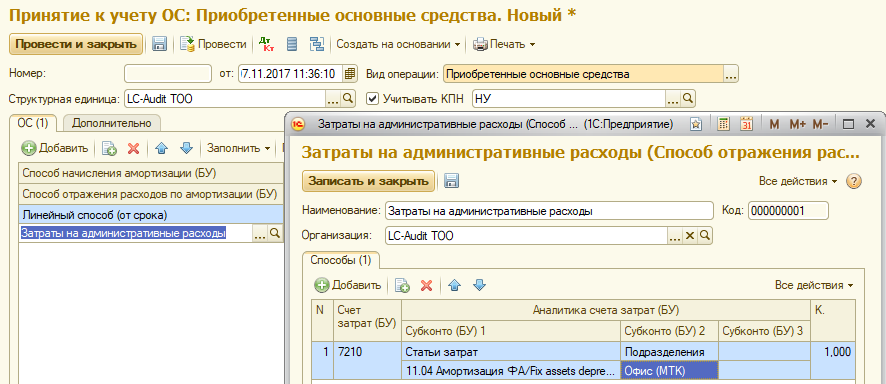Click Добавить in Способы tab
This screenshot has width=886, height=384.
pyautogui.click(x=349, y=285)
